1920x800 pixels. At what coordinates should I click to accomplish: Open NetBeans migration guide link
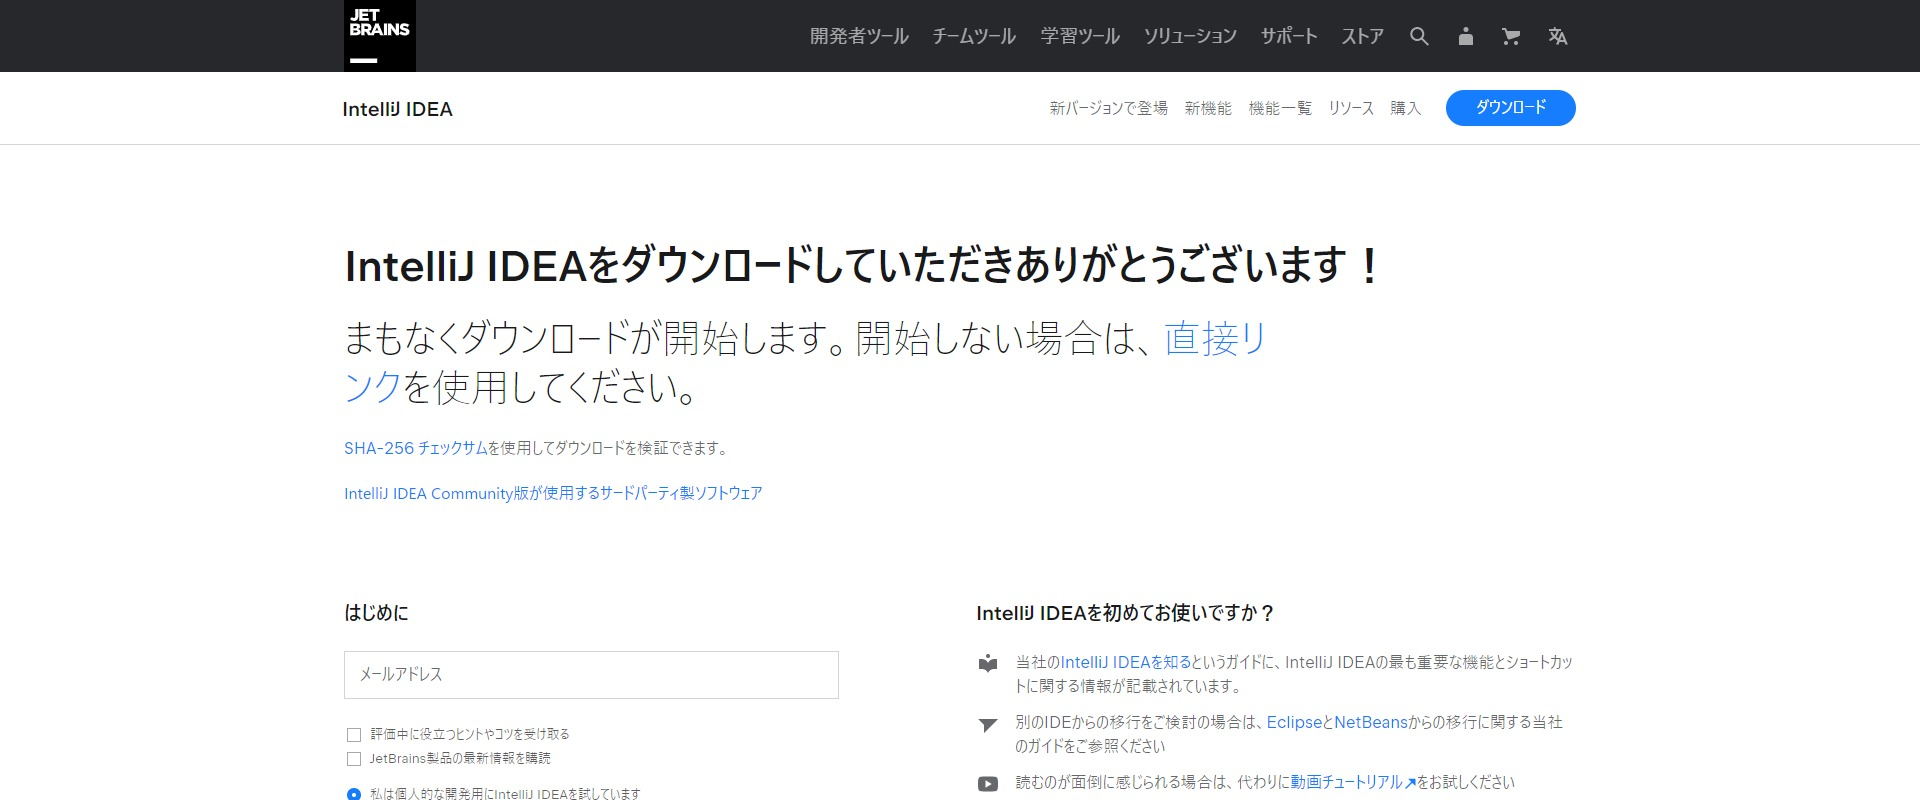pyautogui.click(x=1371, y=722)
